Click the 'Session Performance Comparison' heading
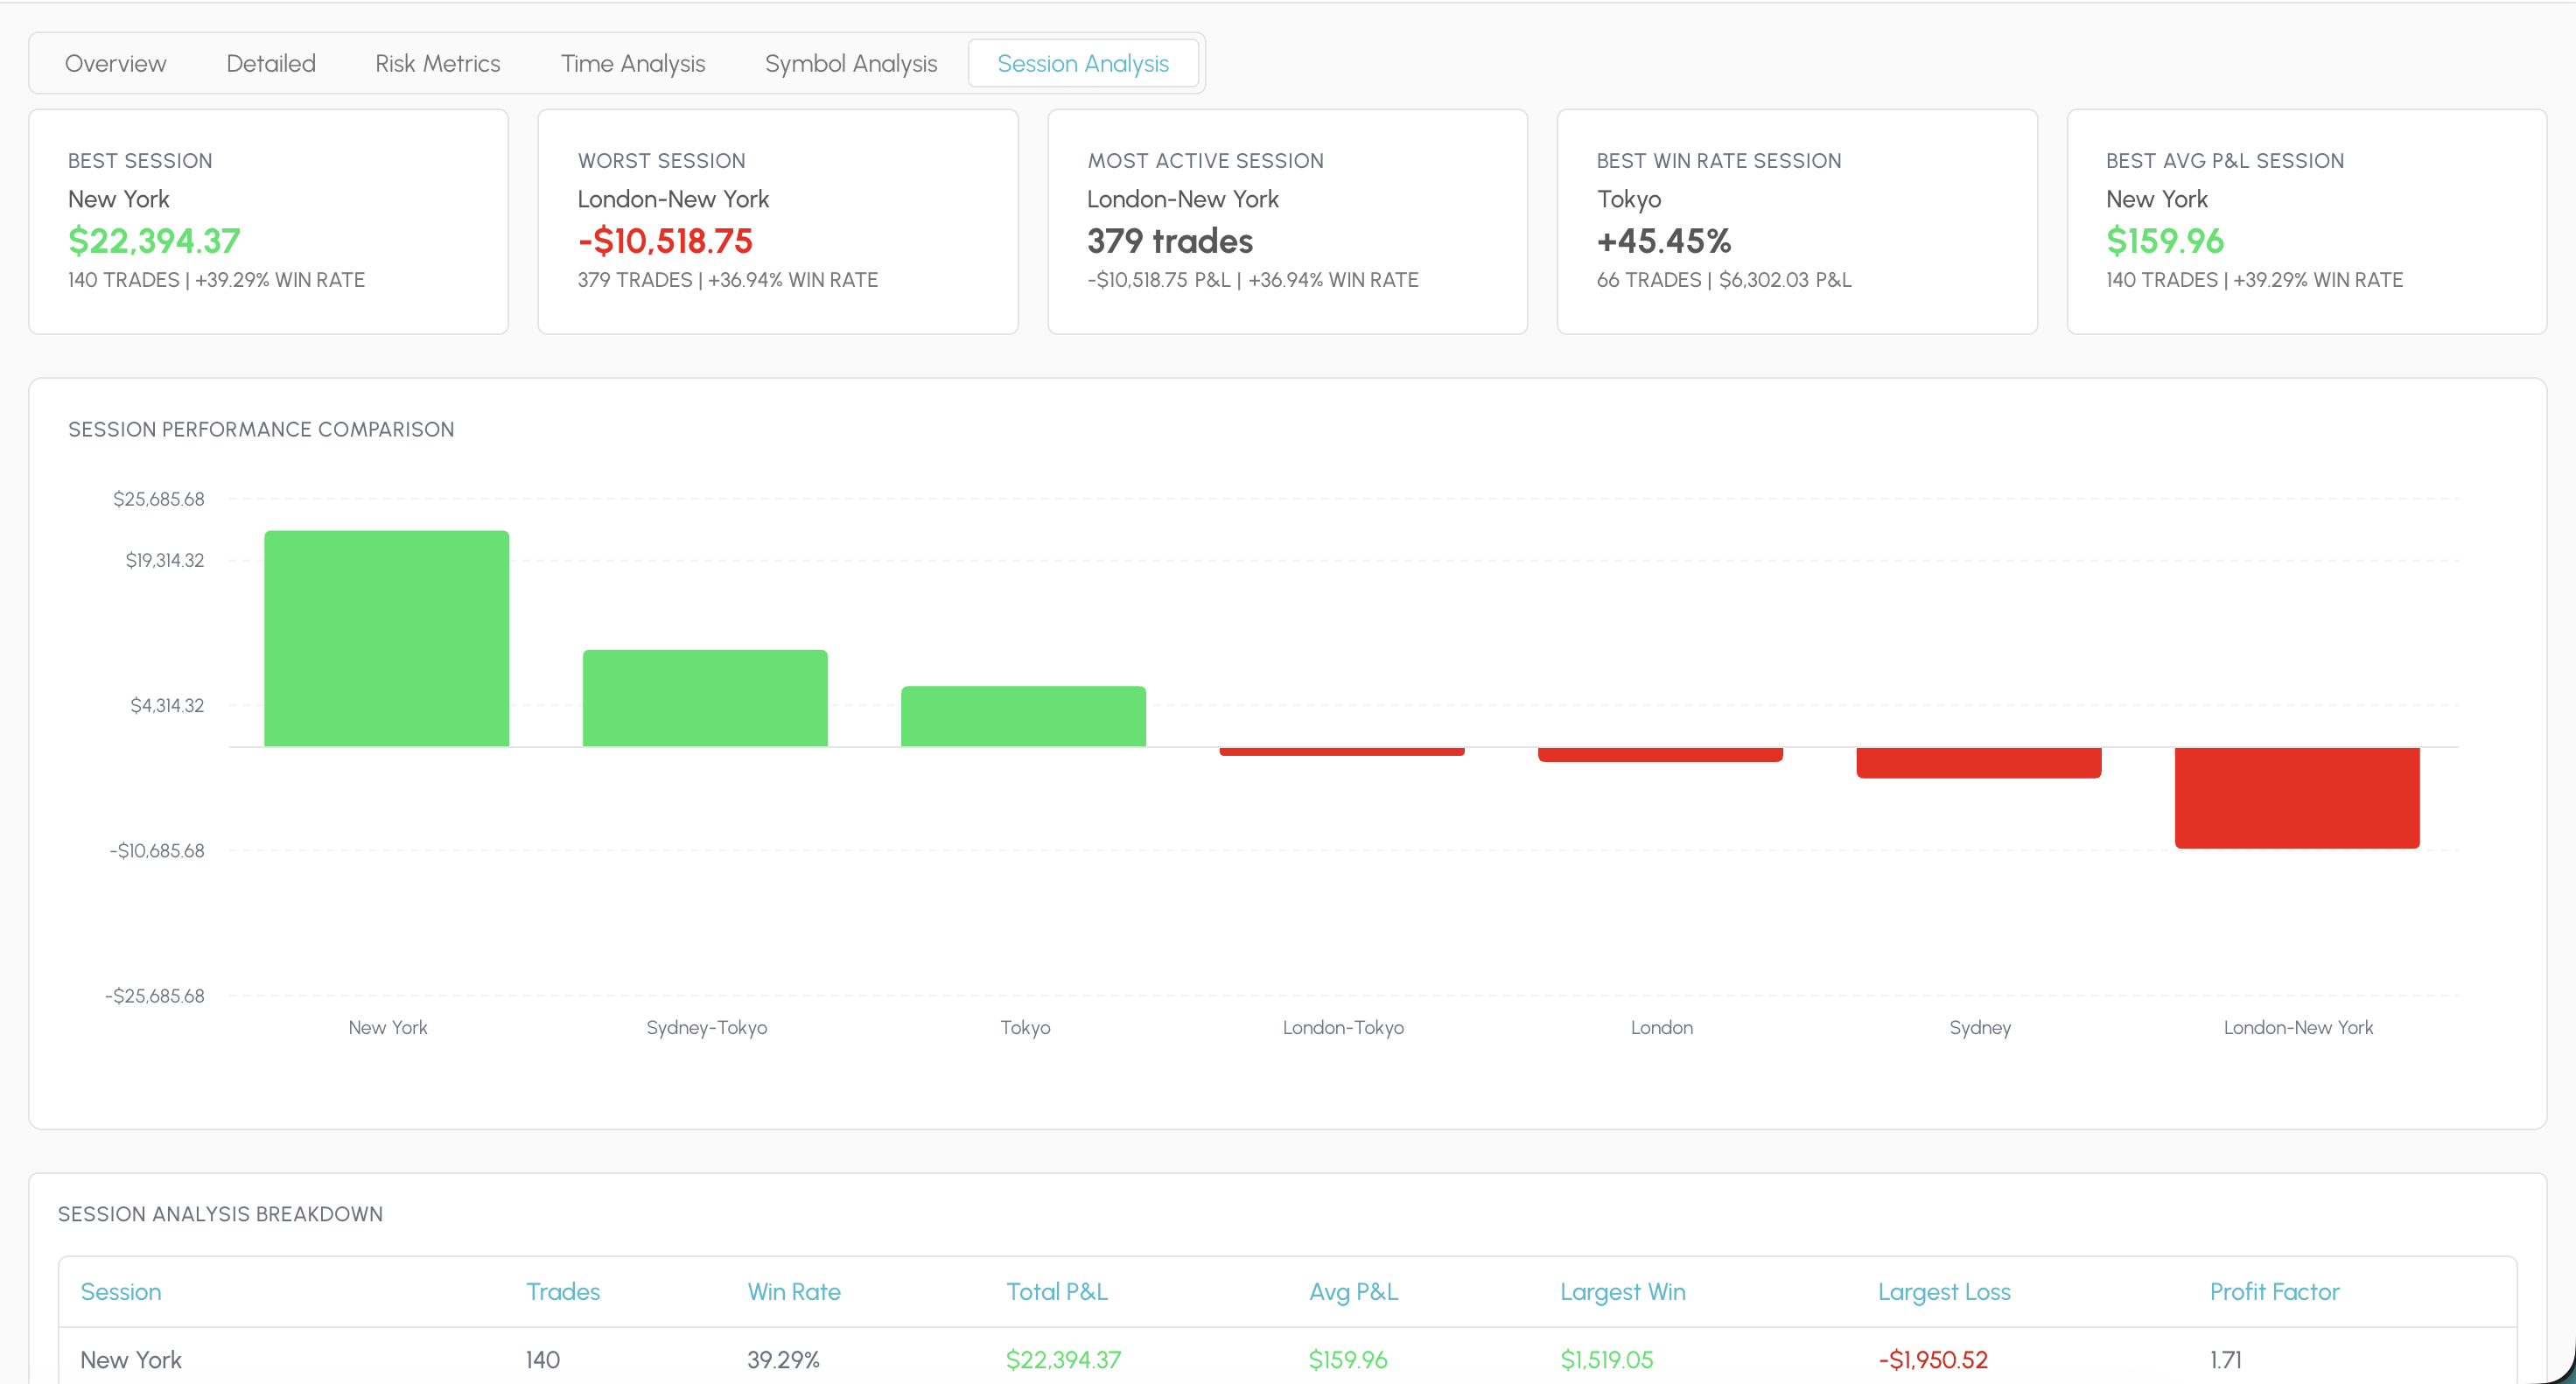Image resolution: width=2576 pixels, height=1384 pixels. point(261,429)
